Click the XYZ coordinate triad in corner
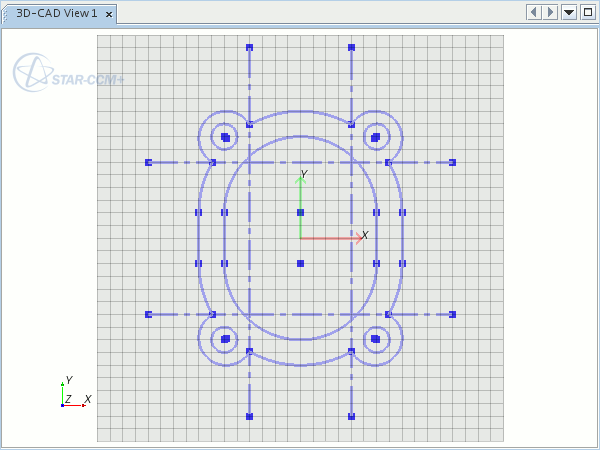 pyautogui.click(x=70, y=395)
